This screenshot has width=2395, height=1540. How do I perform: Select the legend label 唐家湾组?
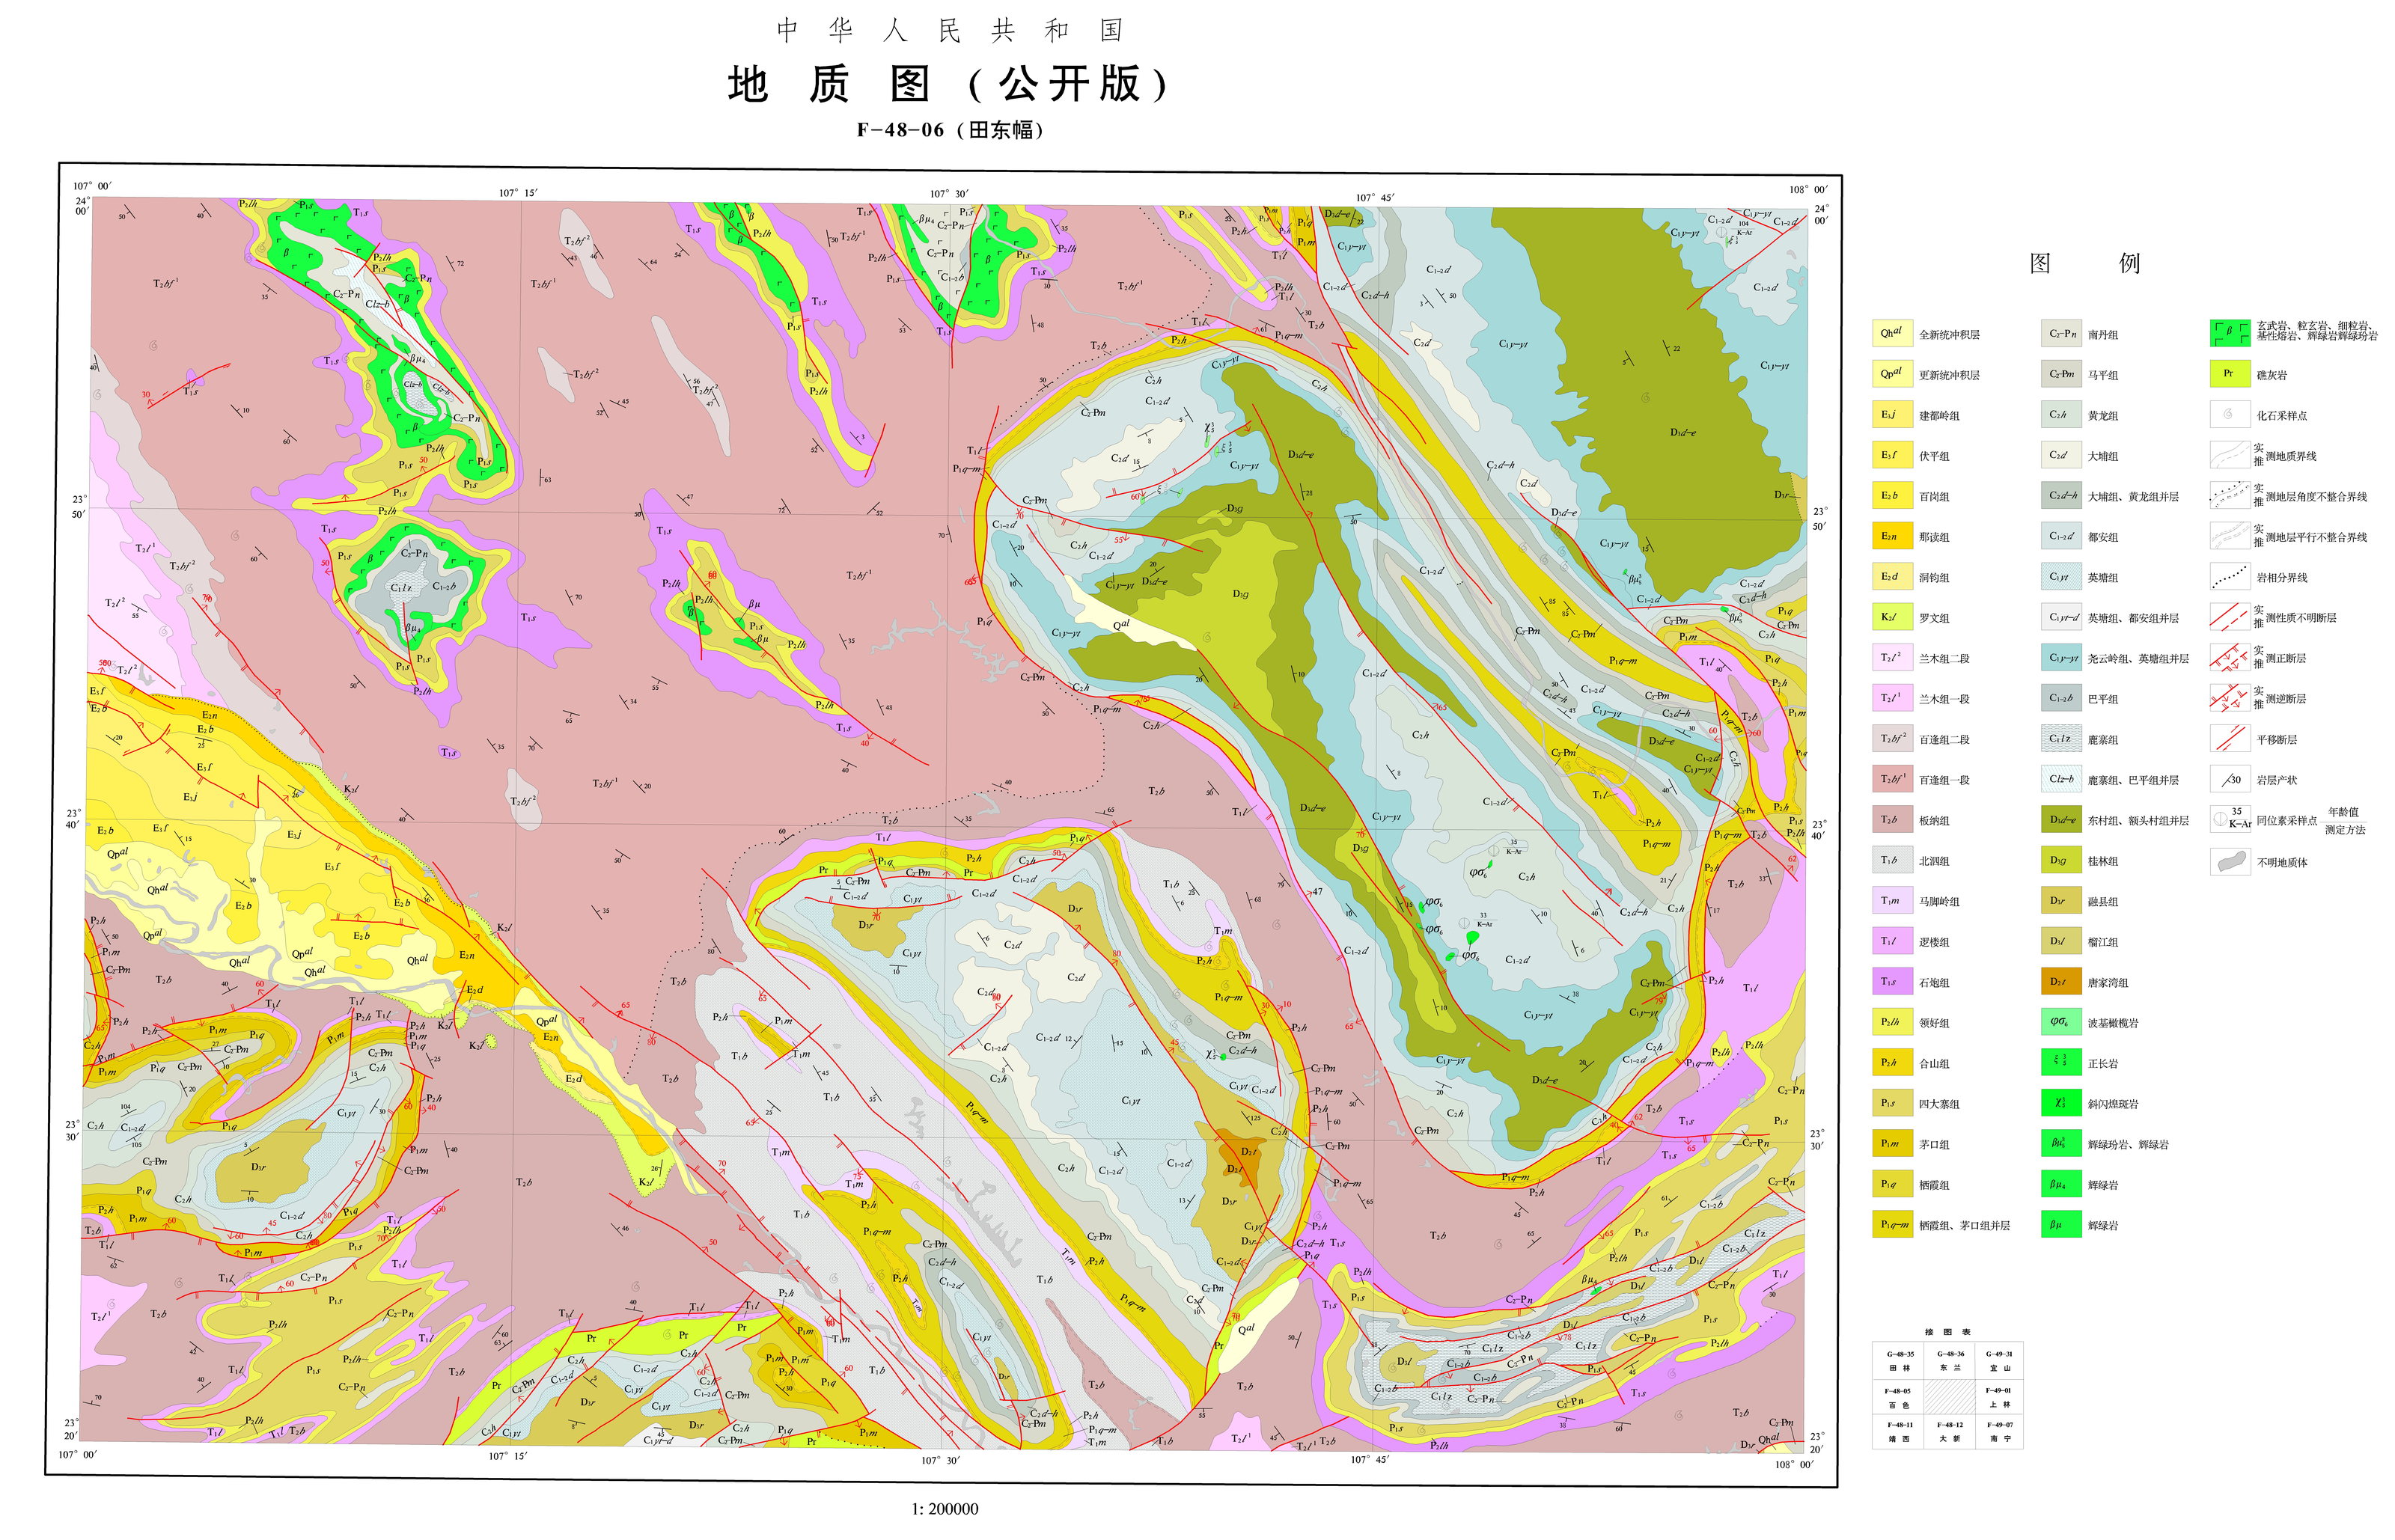pyautogui.click(x=2108, y=982)
